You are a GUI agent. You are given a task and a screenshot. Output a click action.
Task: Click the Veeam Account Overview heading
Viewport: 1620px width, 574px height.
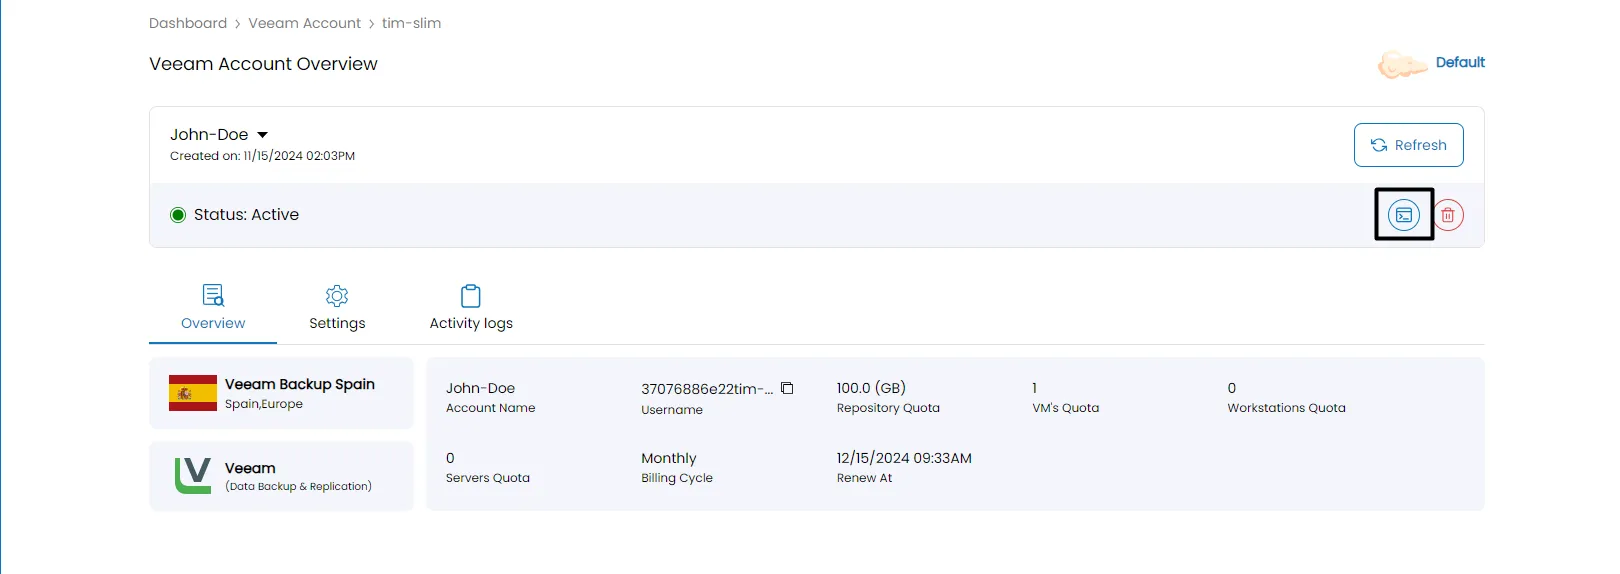[x=263, y=64]
